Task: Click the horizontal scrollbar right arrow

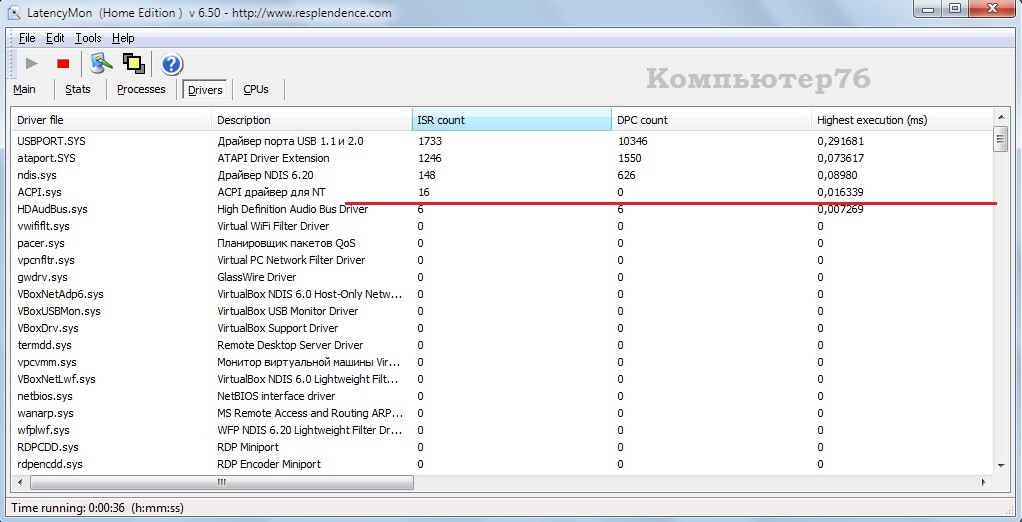Action: pos(985,482)
